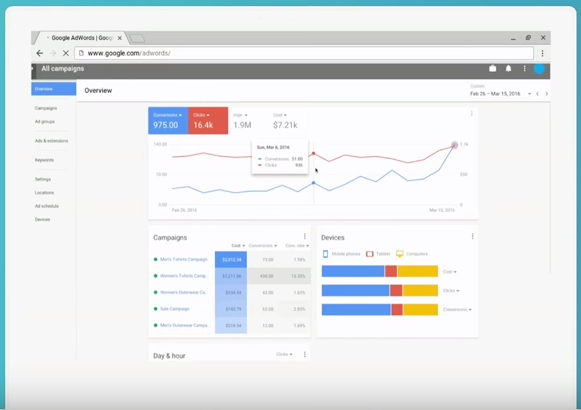Open Men's T-shirts Campaign link

point(184,259)
